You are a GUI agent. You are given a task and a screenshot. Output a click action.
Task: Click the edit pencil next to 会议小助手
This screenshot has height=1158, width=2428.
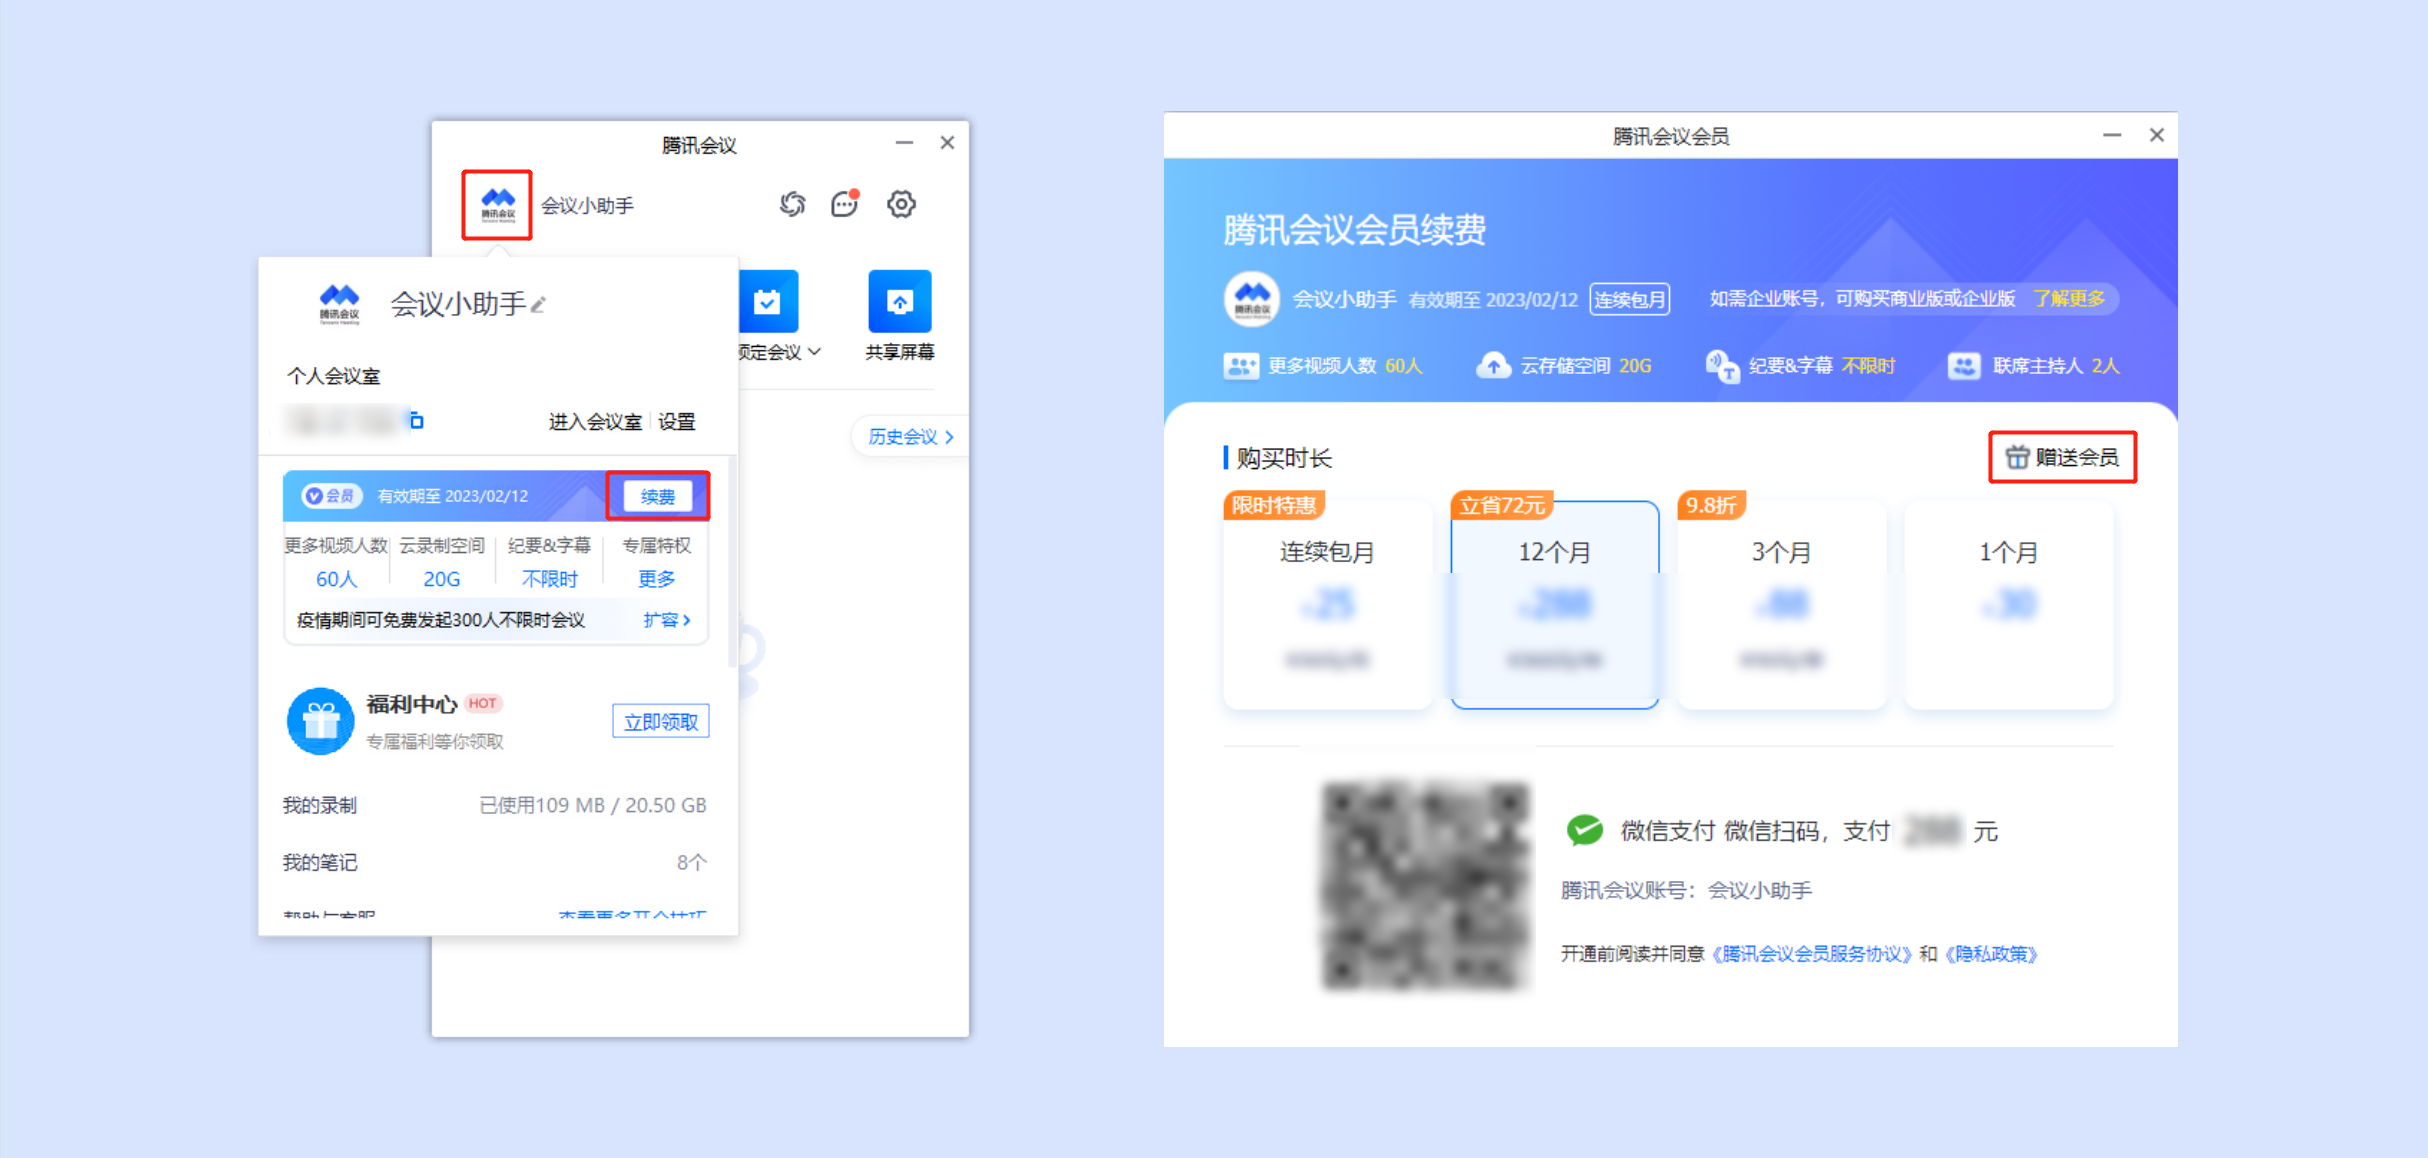(x=539, y=305)
